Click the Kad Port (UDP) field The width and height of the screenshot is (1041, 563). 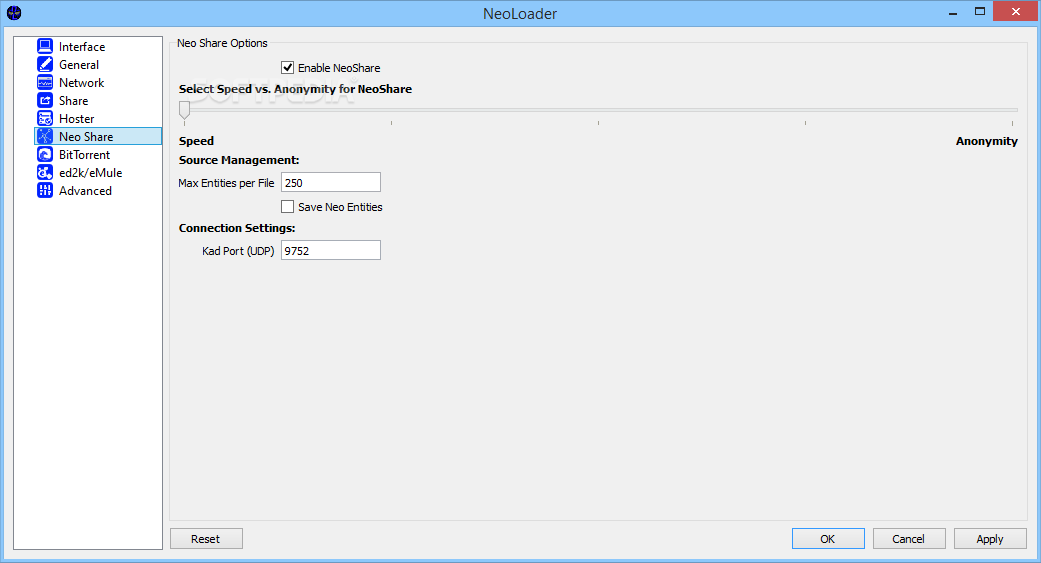331,250
